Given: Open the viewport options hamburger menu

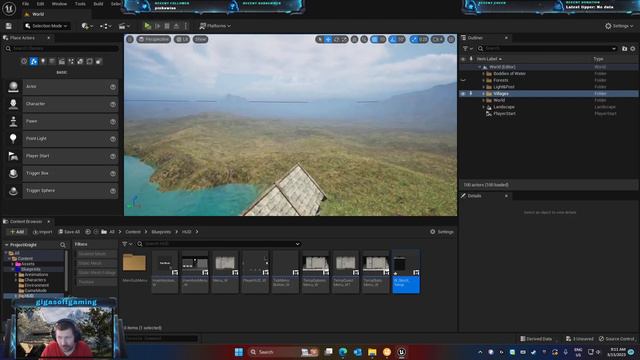Looking at the screenshot, I should tap(130, 39).
